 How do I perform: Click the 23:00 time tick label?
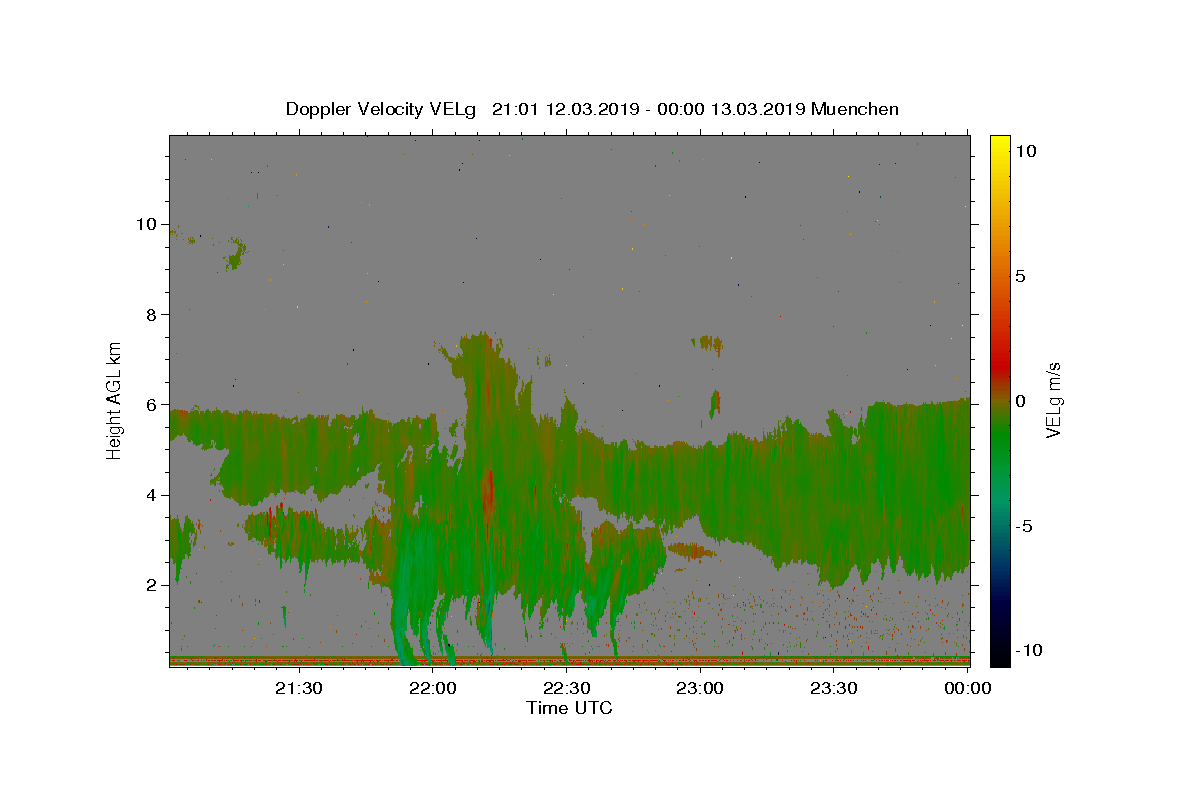tap(700, 688)
